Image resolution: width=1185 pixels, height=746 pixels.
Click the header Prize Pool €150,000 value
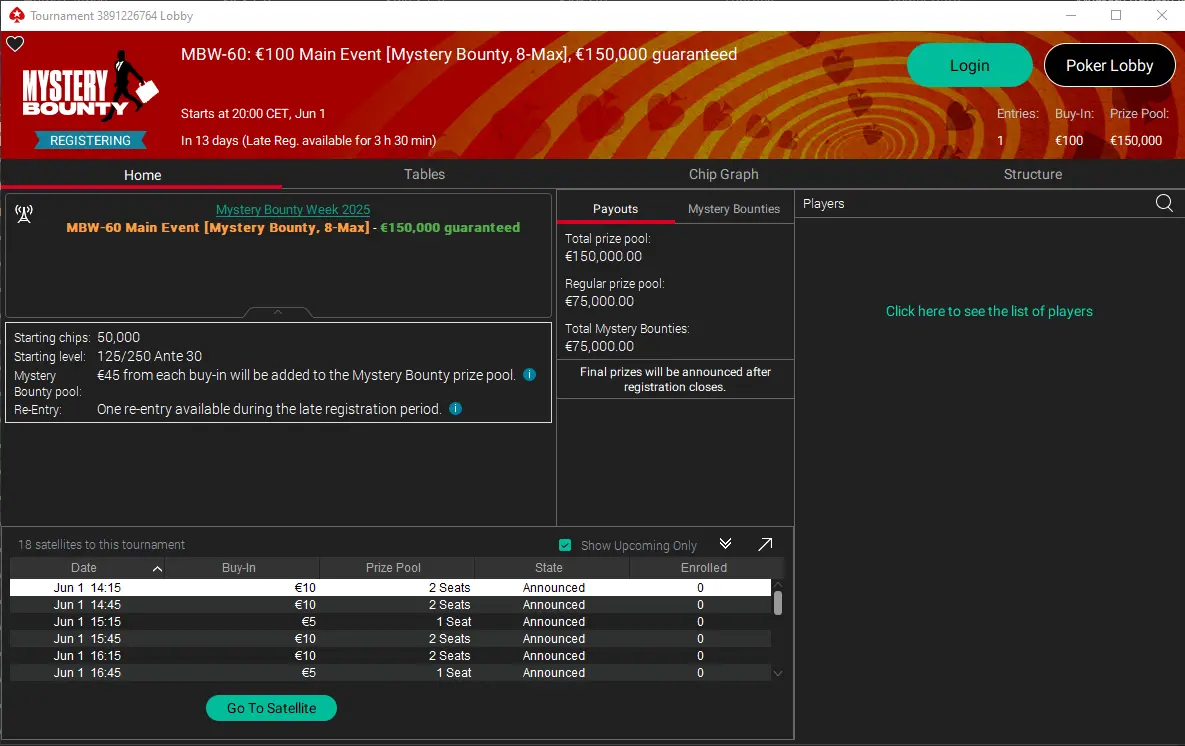click(x=1135, y=141)
